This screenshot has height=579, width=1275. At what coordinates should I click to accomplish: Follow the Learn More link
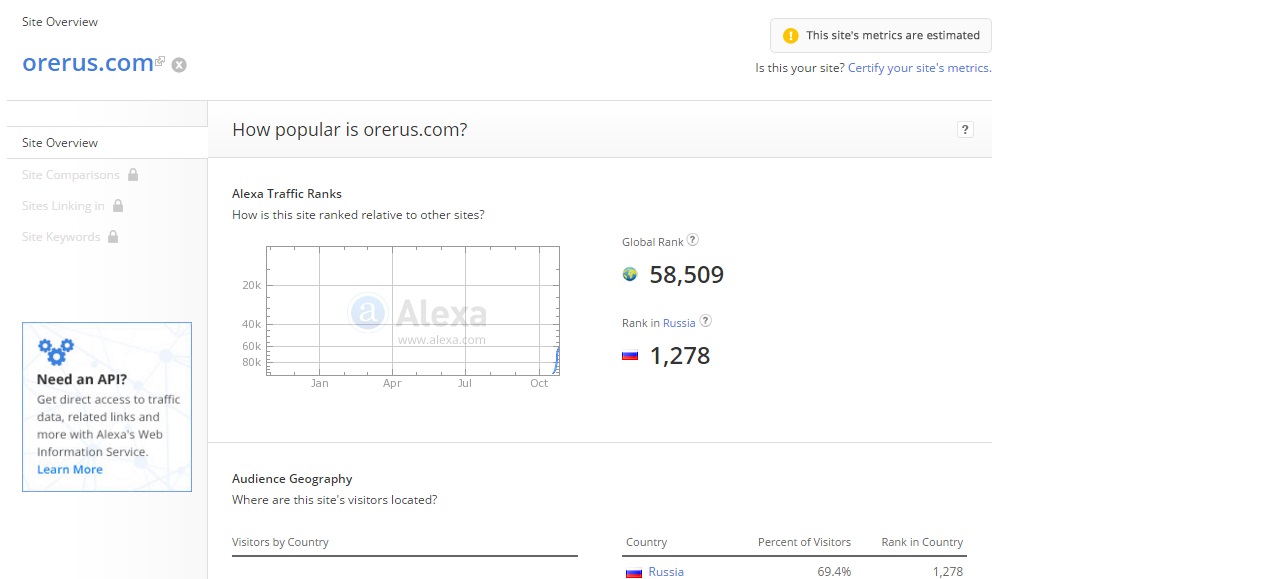[x=70, y=470]
